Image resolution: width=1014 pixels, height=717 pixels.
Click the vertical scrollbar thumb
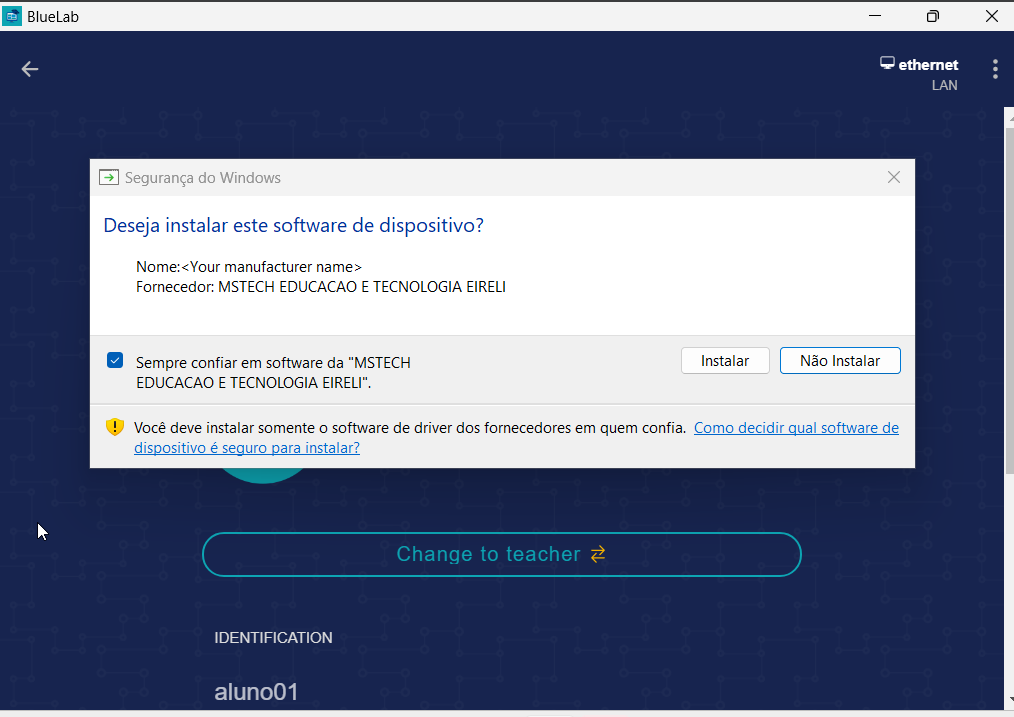[1009, 301]
